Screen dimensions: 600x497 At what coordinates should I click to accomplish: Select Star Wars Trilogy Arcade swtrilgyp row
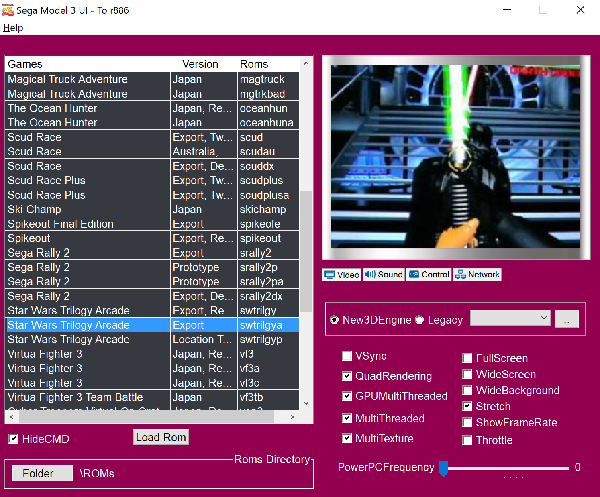click(x=152, y=339)
